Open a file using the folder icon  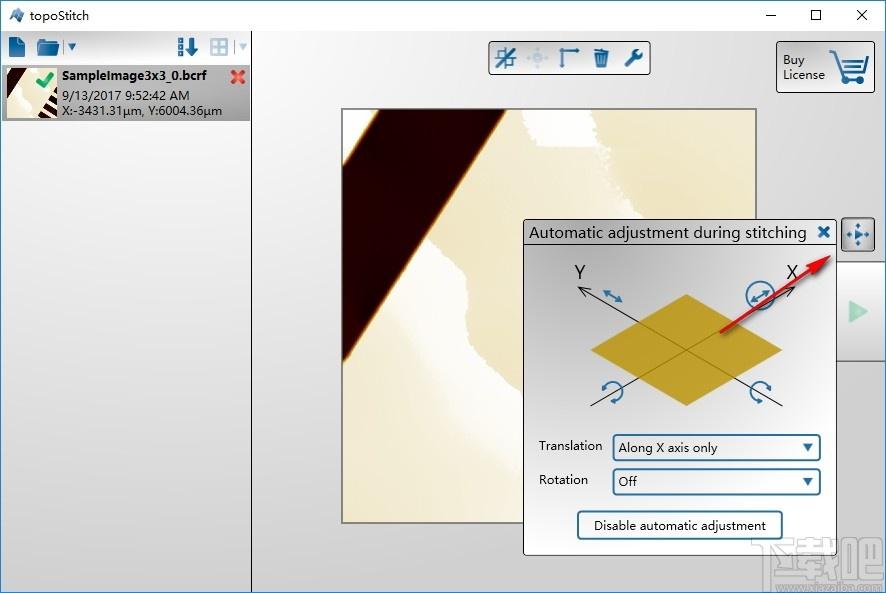tap(48, 47)
